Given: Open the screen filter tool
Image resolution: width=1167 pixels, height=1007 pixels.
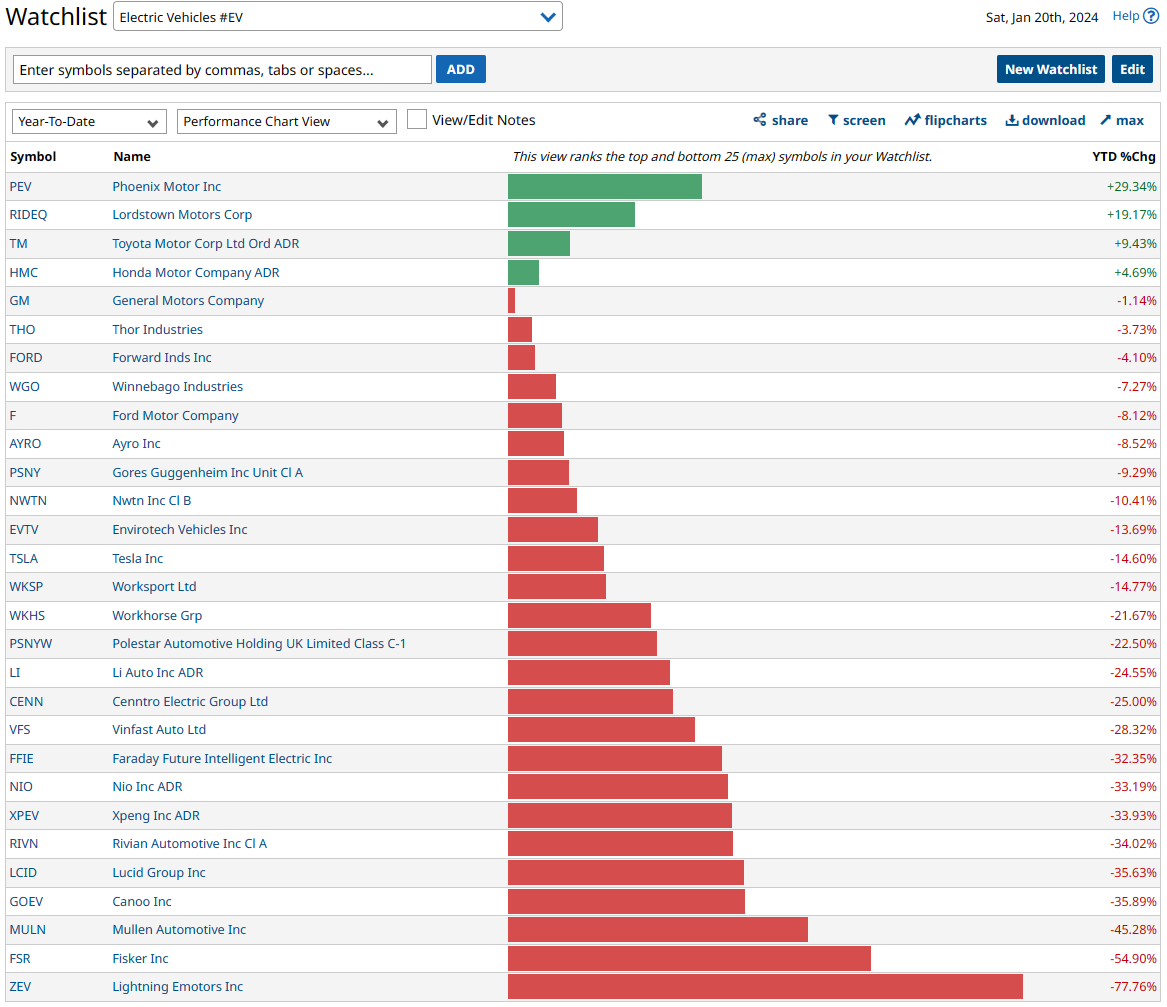Looking at the screenshot, I should pos(856,120).
